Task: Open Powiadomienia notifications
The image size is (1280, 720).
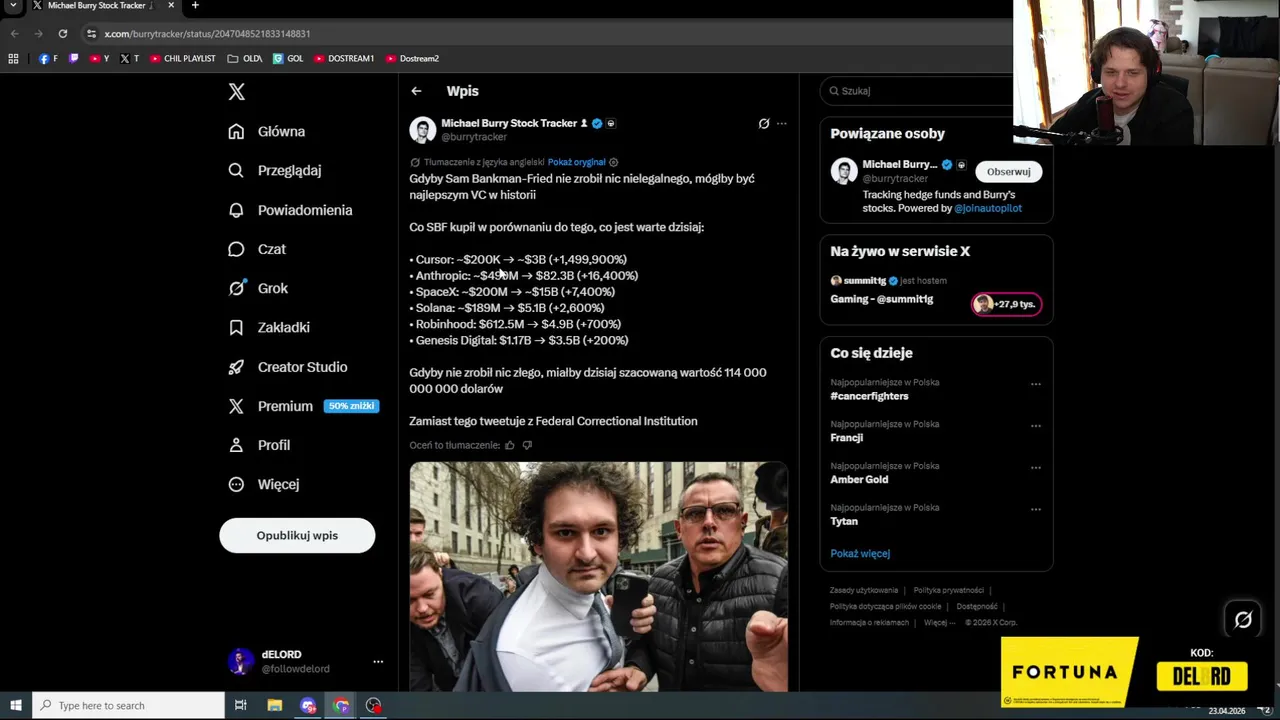Action: point(290,210)
